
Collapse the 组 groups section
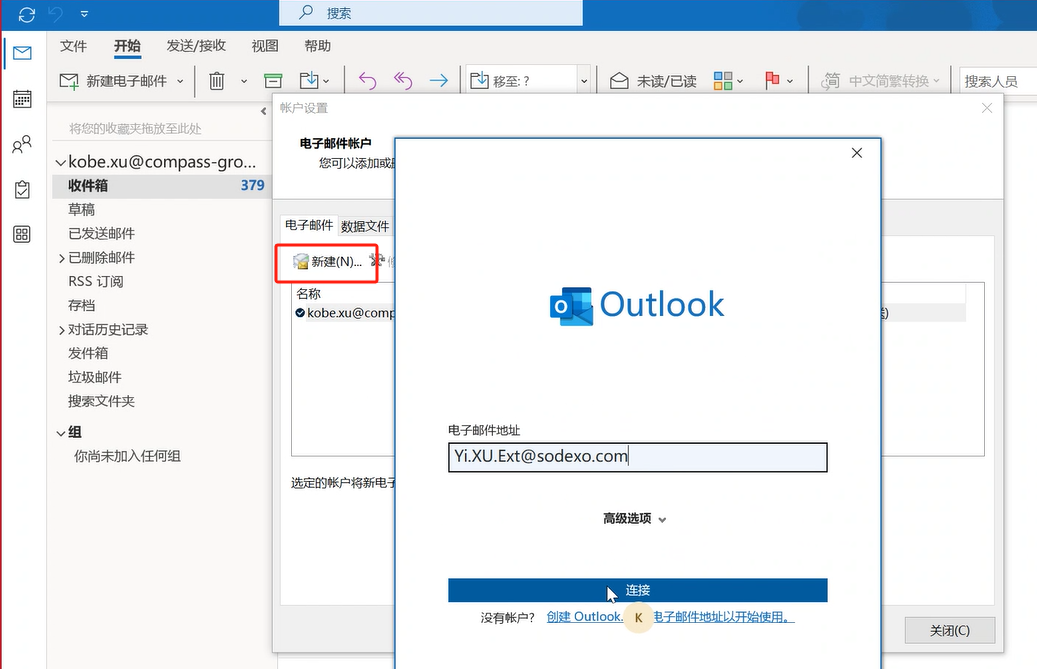point(60,433)
